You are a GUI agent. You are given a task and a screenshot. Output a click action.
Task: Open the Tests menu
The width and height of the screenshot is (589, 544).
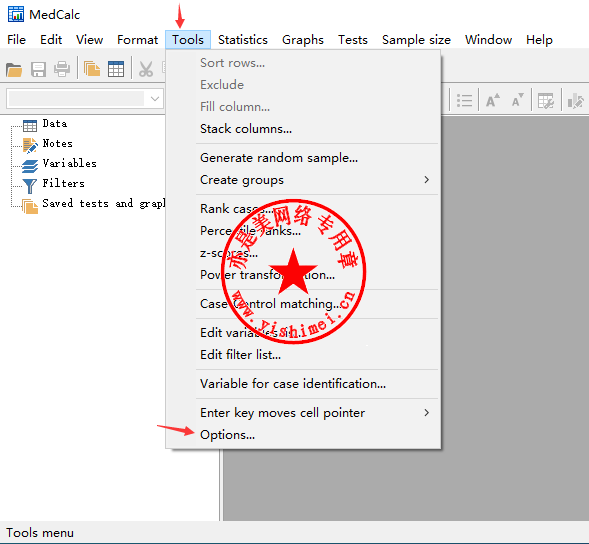353,40
